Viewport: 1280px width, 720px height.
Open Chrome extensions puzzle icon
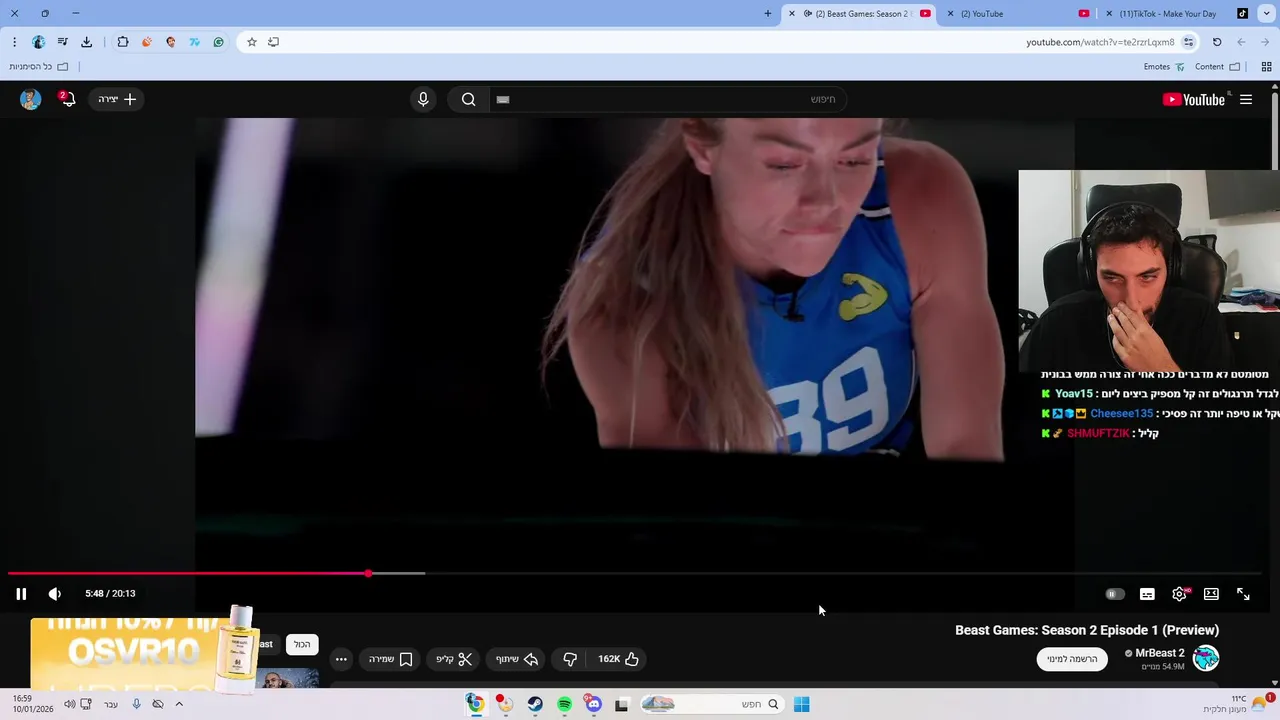point(123,42)
